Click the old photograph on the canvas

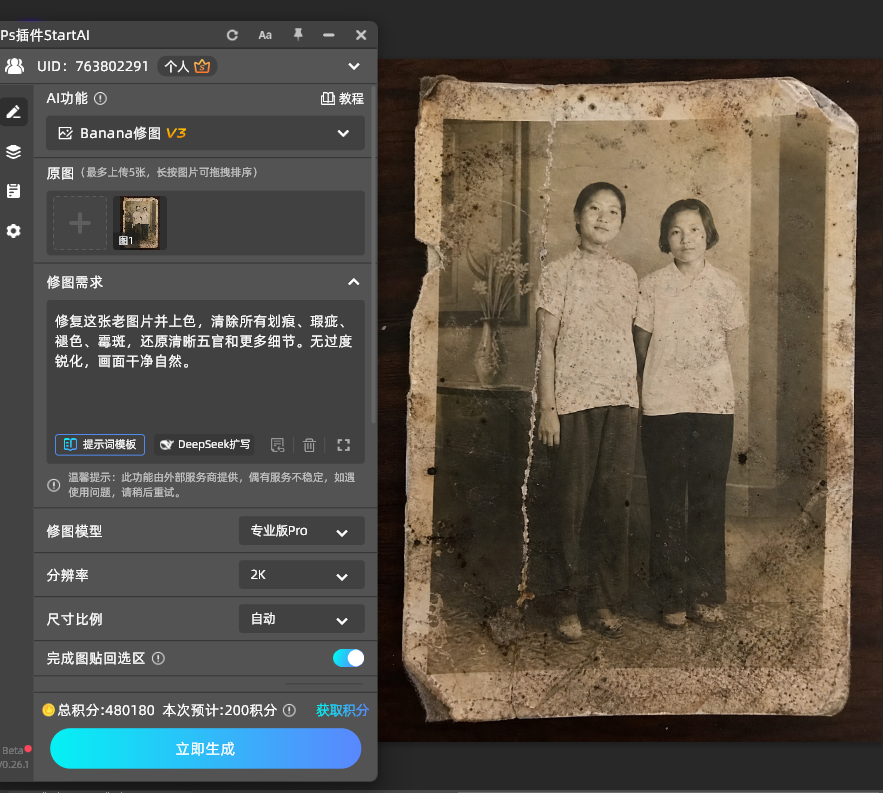click(629, 397)
